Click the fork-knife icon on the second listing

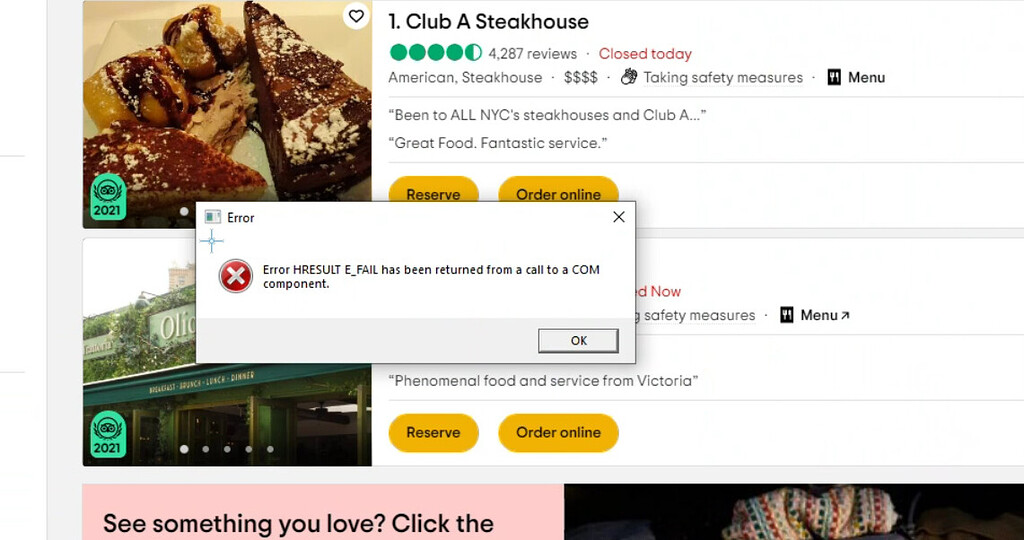tap(787, 315)
